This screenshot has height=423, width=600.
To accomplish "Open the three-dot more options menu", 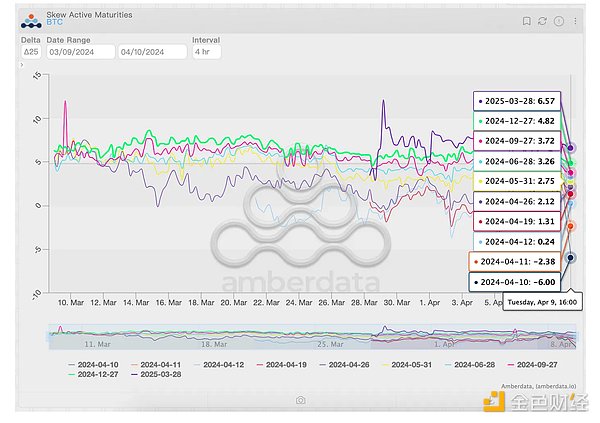I will pyautogui.click(x=573, y=21).
